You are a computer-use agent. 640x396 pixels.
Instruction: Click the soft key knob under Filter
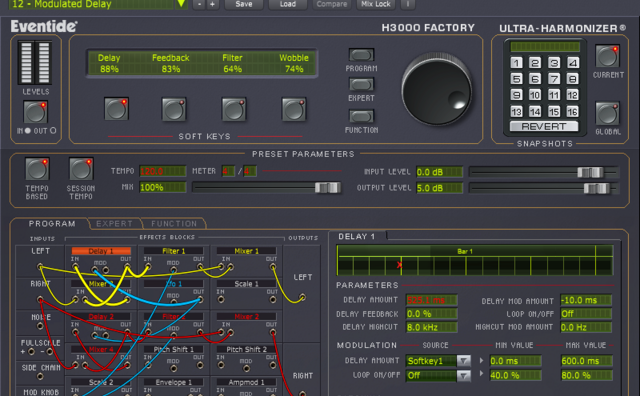(x=234, y=109)
